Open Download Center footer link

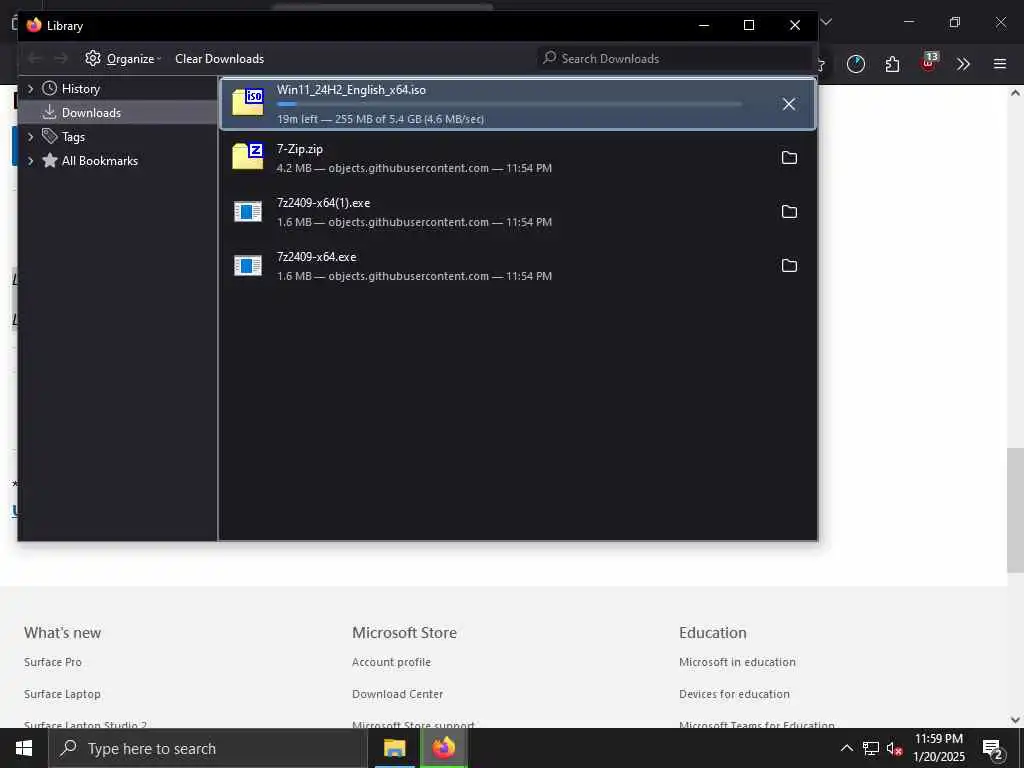click(x=397, y=694)
